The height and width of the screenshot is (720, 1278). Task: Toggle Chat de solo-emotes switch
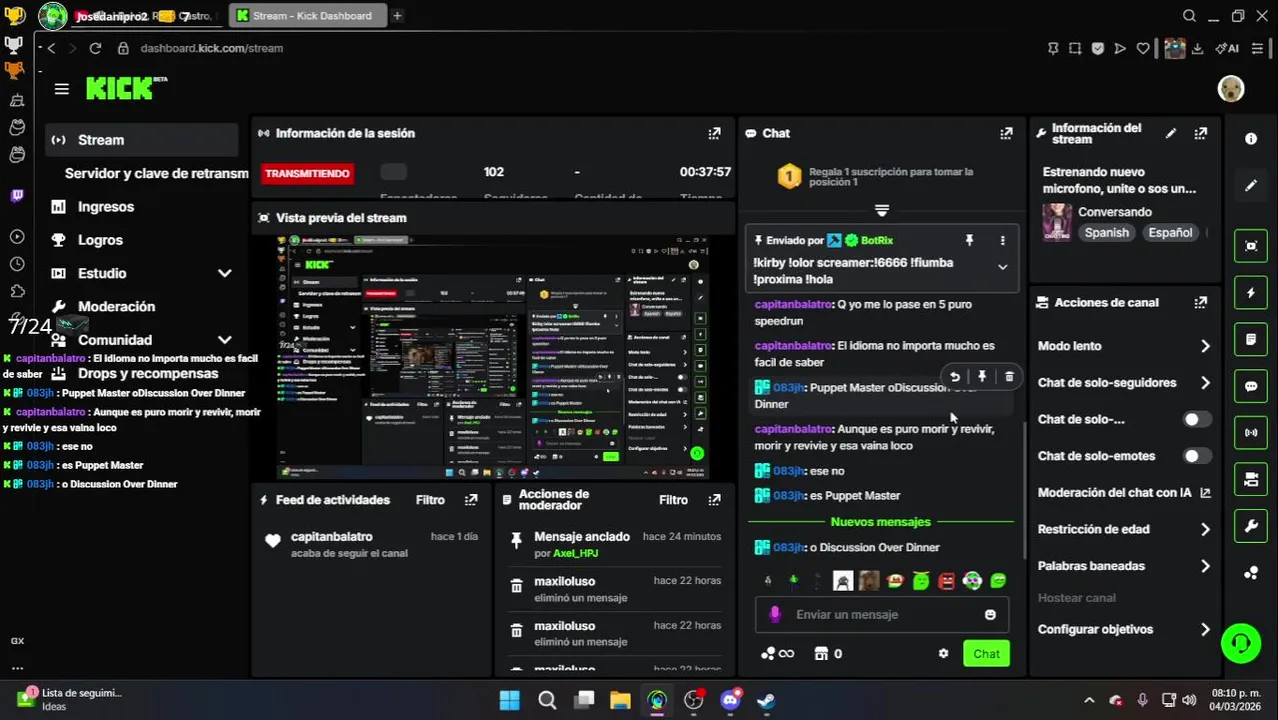(1197, 456)
